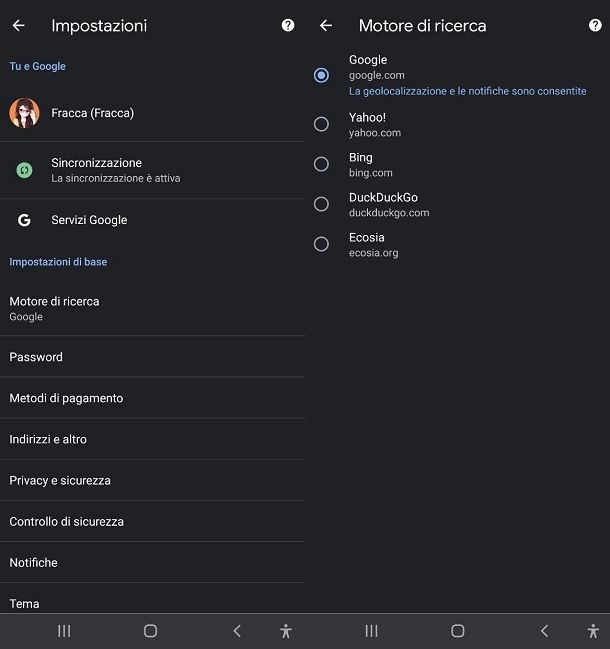
Task: Select the DuckDuckGo radio button
Action: (321, 204)
